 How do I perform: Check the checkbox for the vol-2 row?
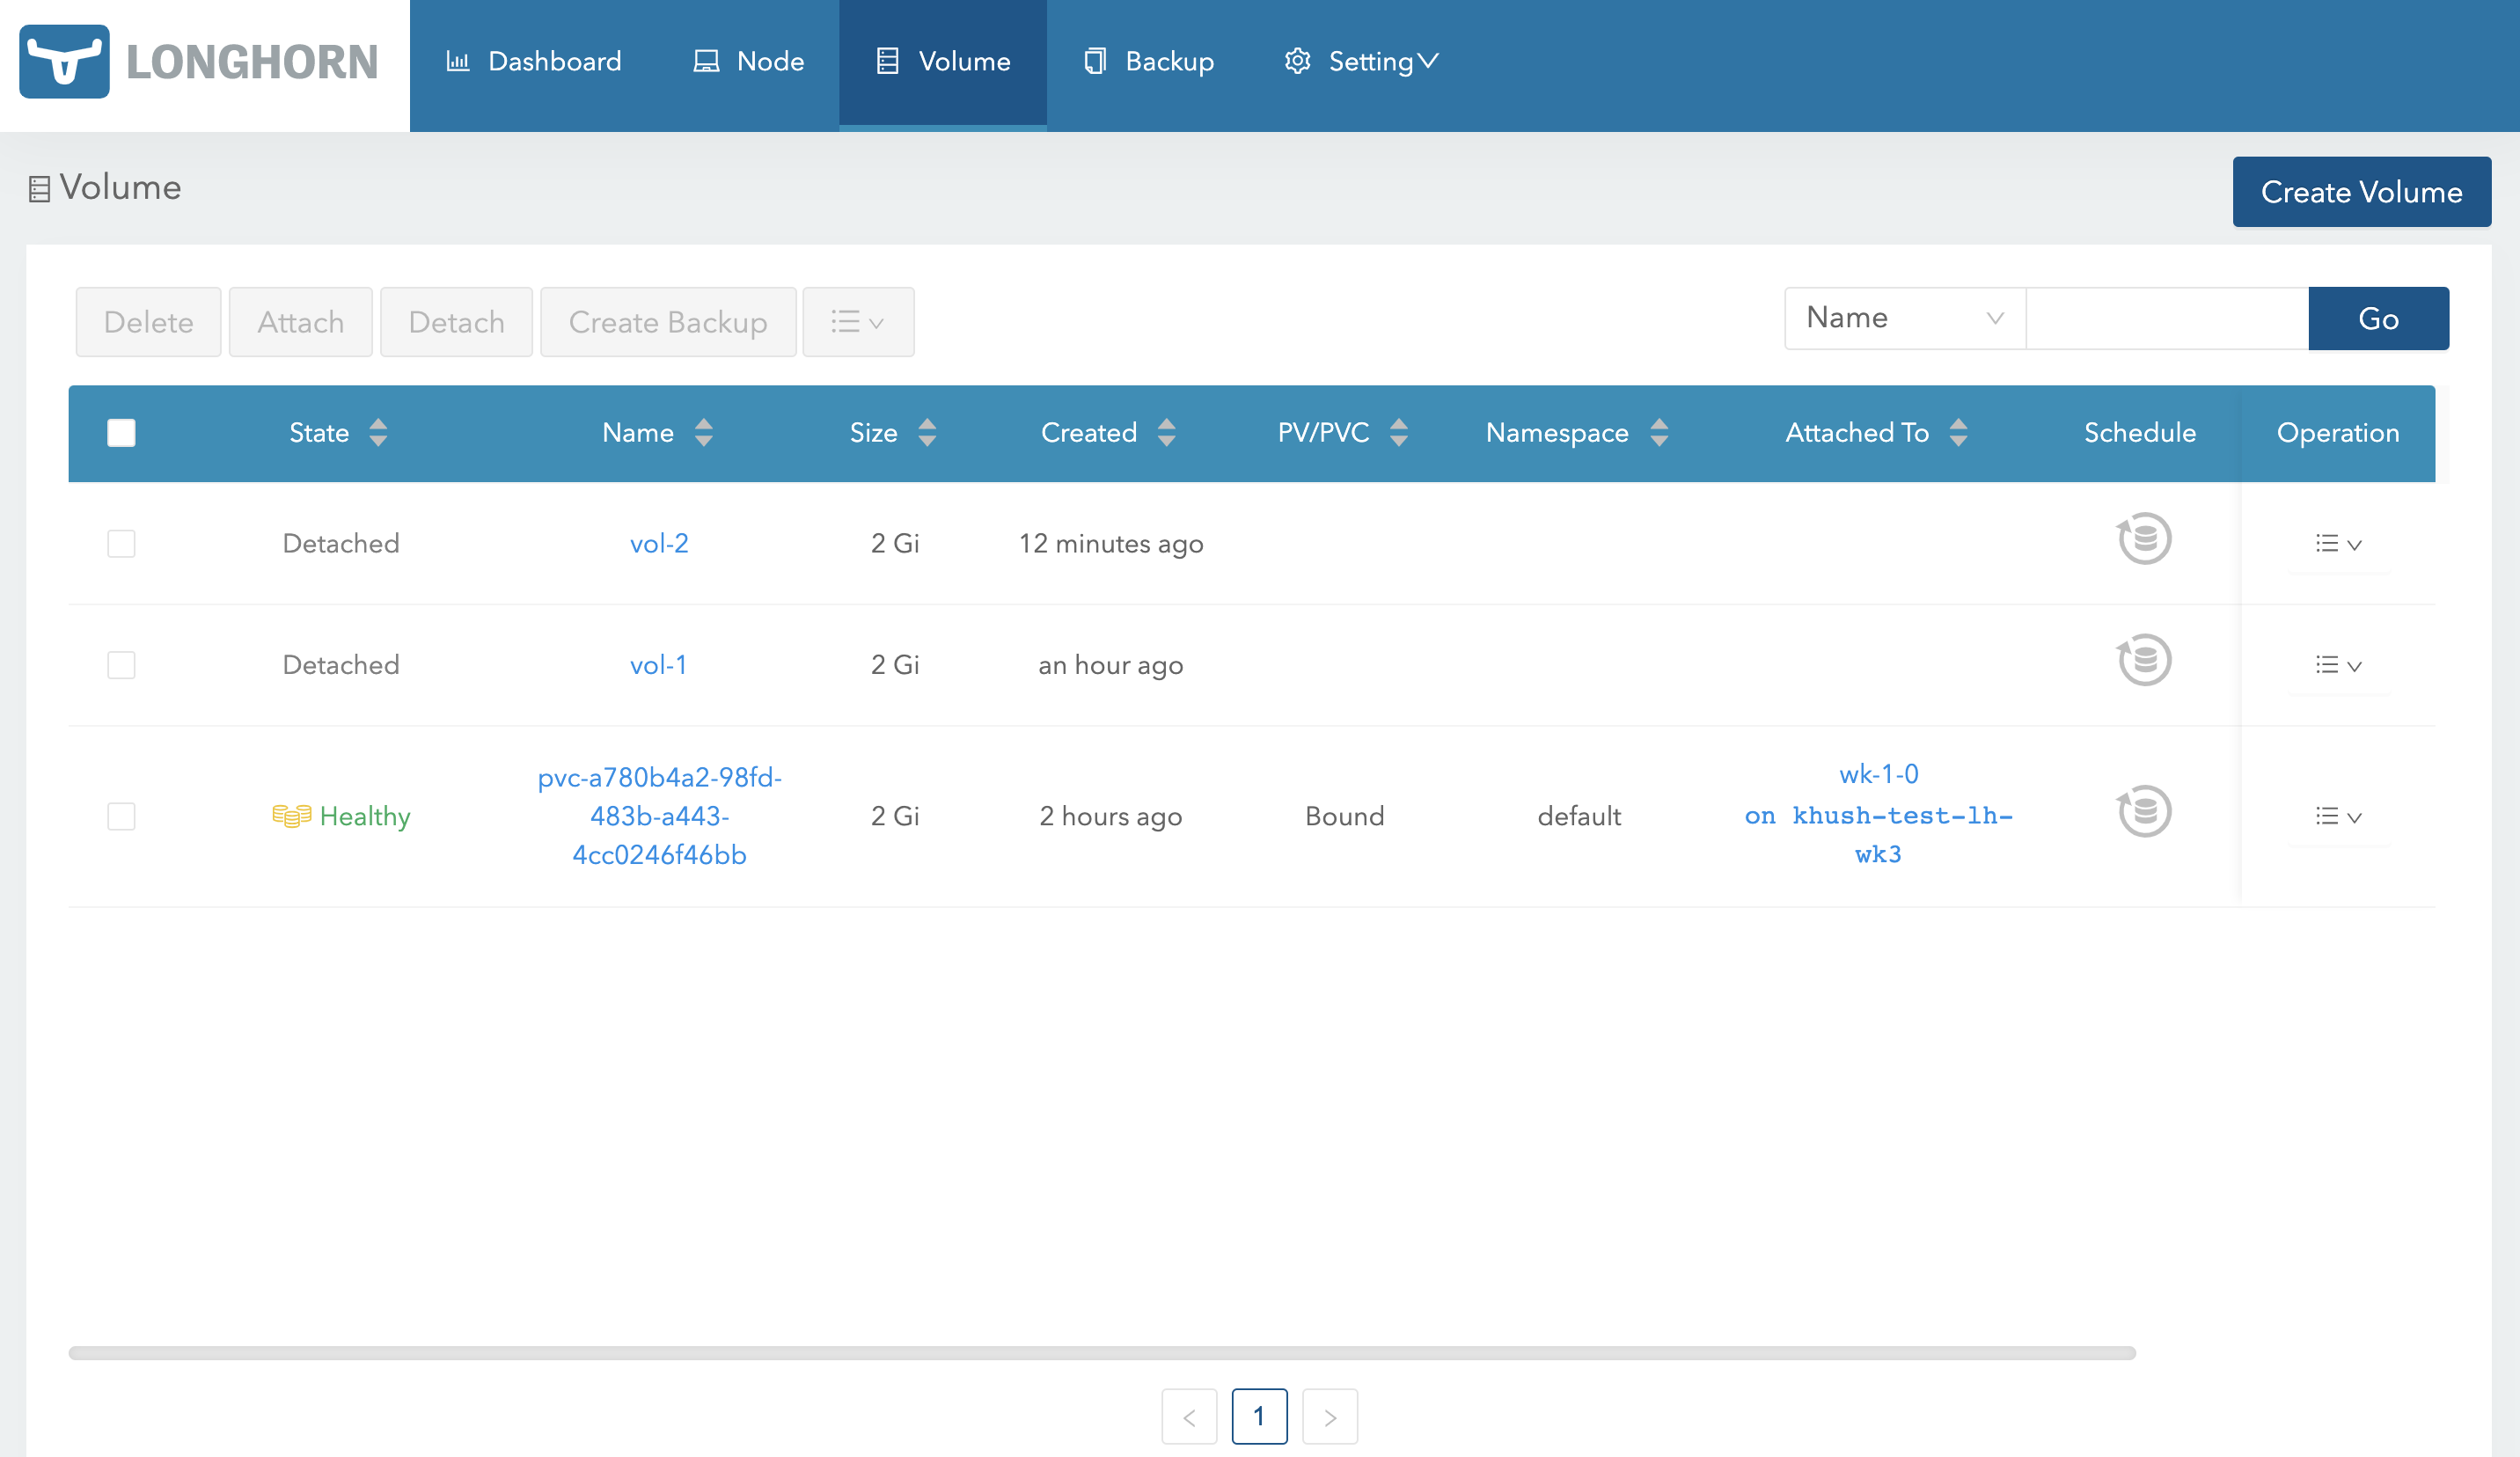tap(121, 544)
